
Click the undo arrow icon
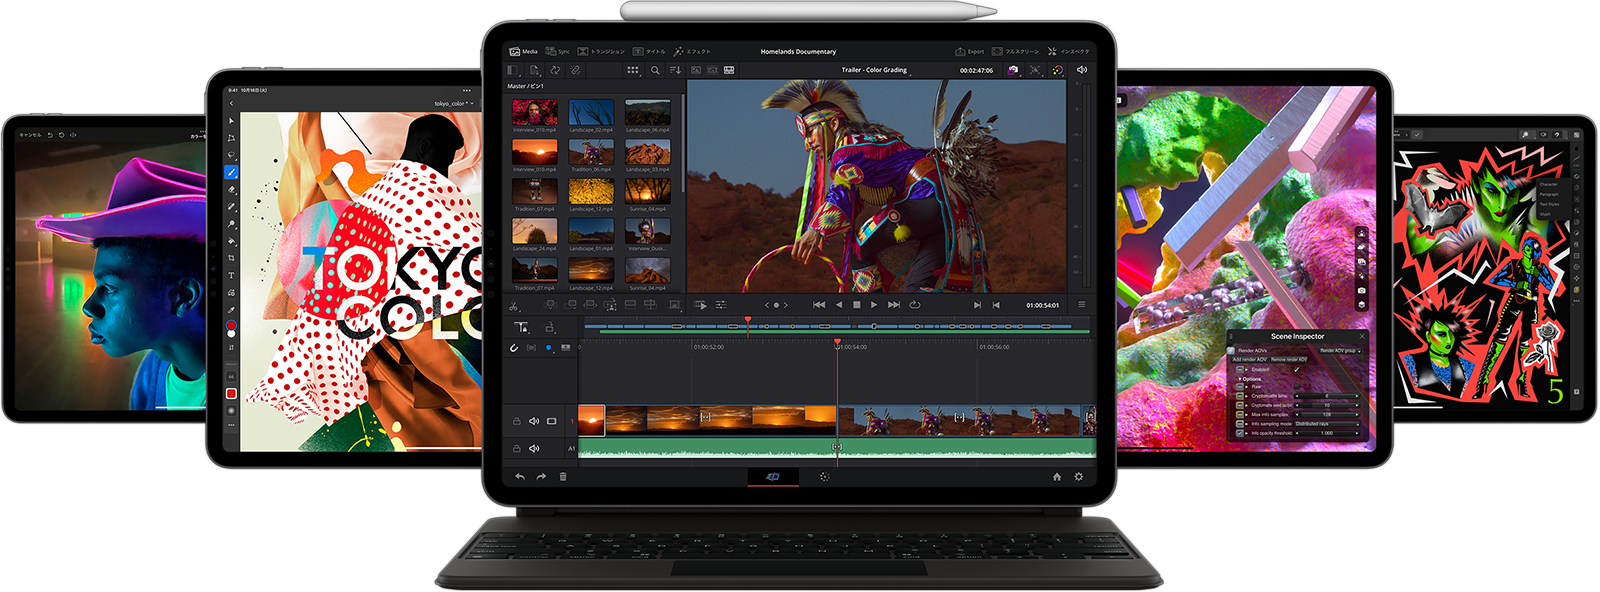coord(520,477)
